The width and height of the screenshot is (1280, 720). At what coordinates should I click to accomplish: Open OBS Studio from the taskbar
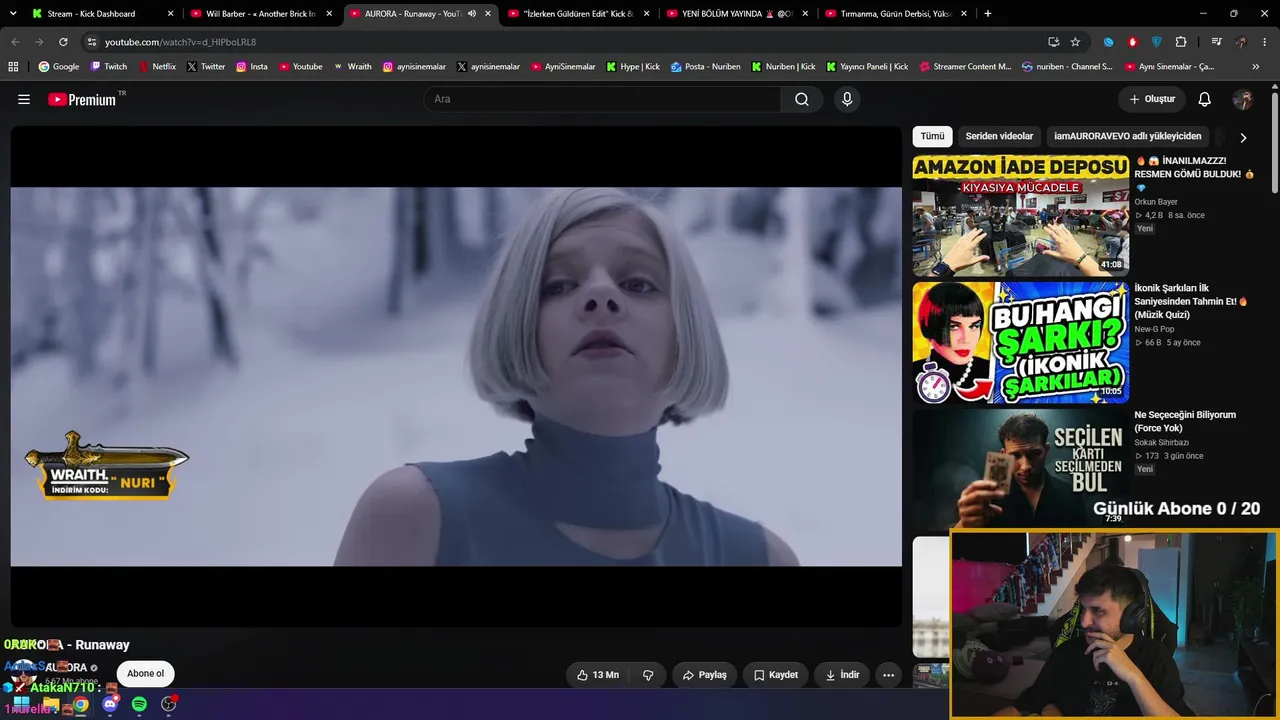click(169, 705)
